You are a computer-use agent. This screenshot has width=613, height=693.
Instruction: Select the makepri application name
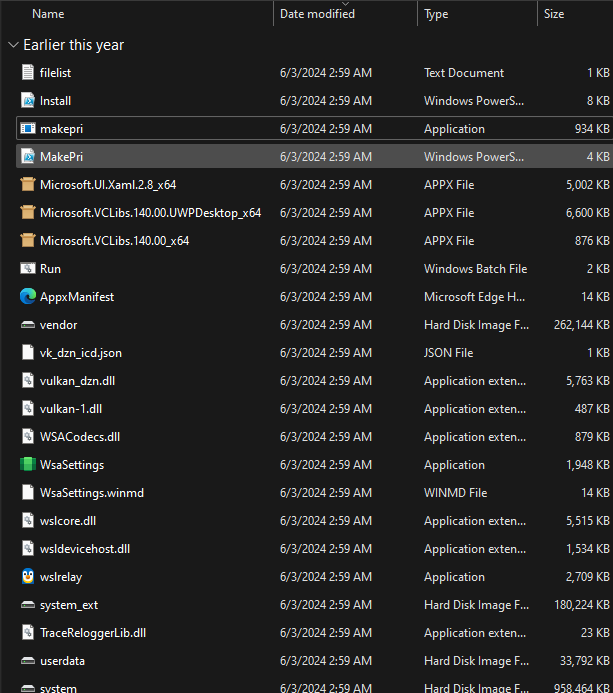61,129
